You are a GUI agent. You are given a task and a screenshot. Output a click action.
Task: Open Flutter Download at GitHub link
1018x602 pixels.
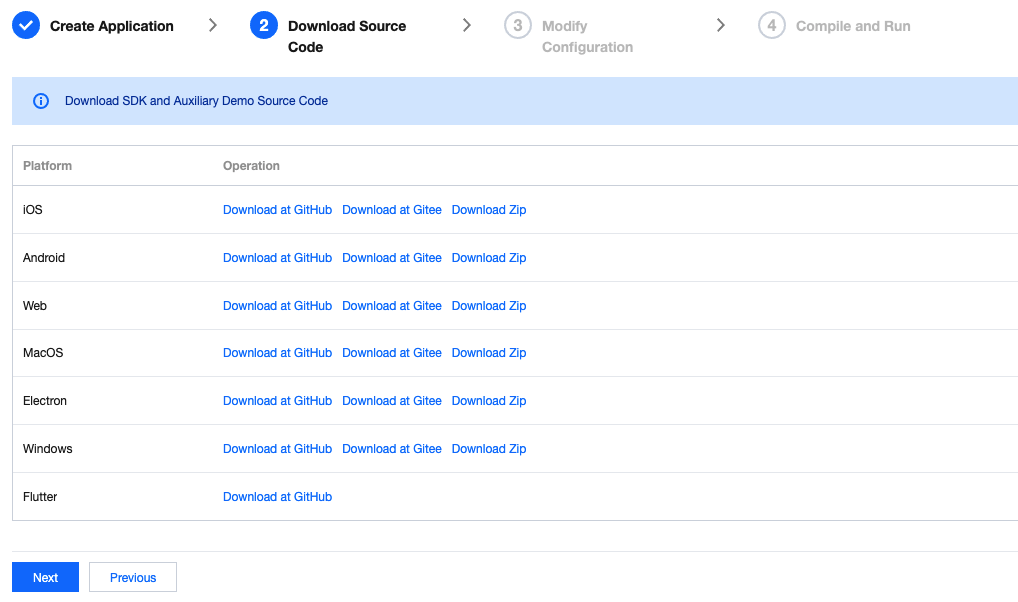point(277,497)
